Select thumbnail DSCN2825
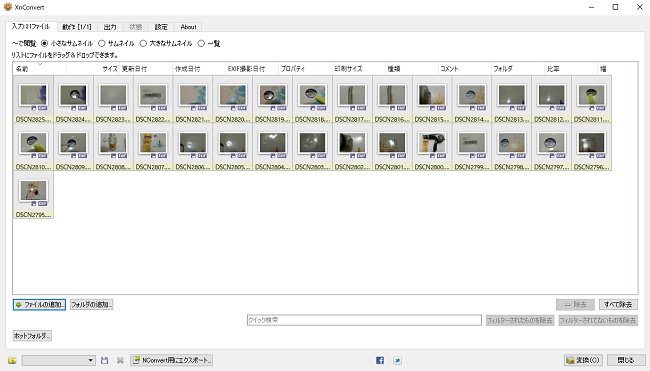 [34, 99]
